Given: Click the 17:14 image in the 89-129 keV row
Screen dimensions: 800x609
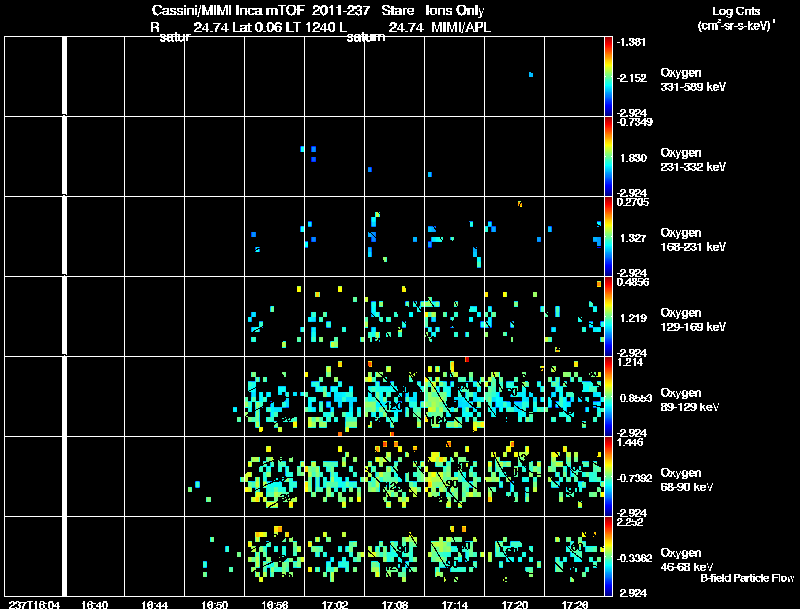Looking at the screenshot, I should tap(454, 396).
